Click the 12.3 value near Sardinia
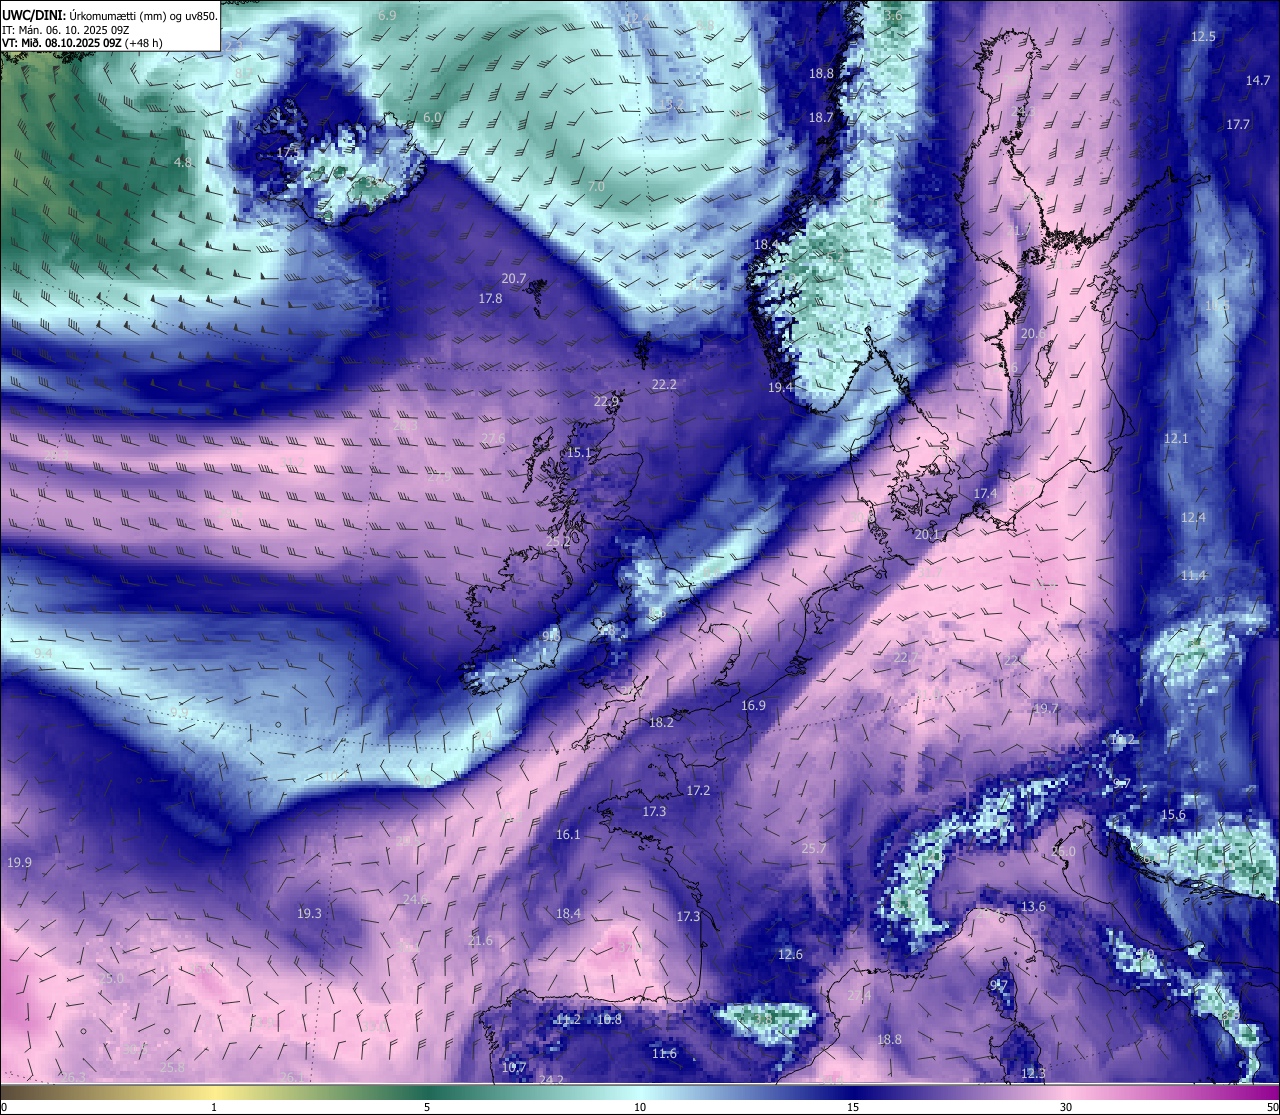This screenshot has width=1280, height=1115. (1033, 1073)
